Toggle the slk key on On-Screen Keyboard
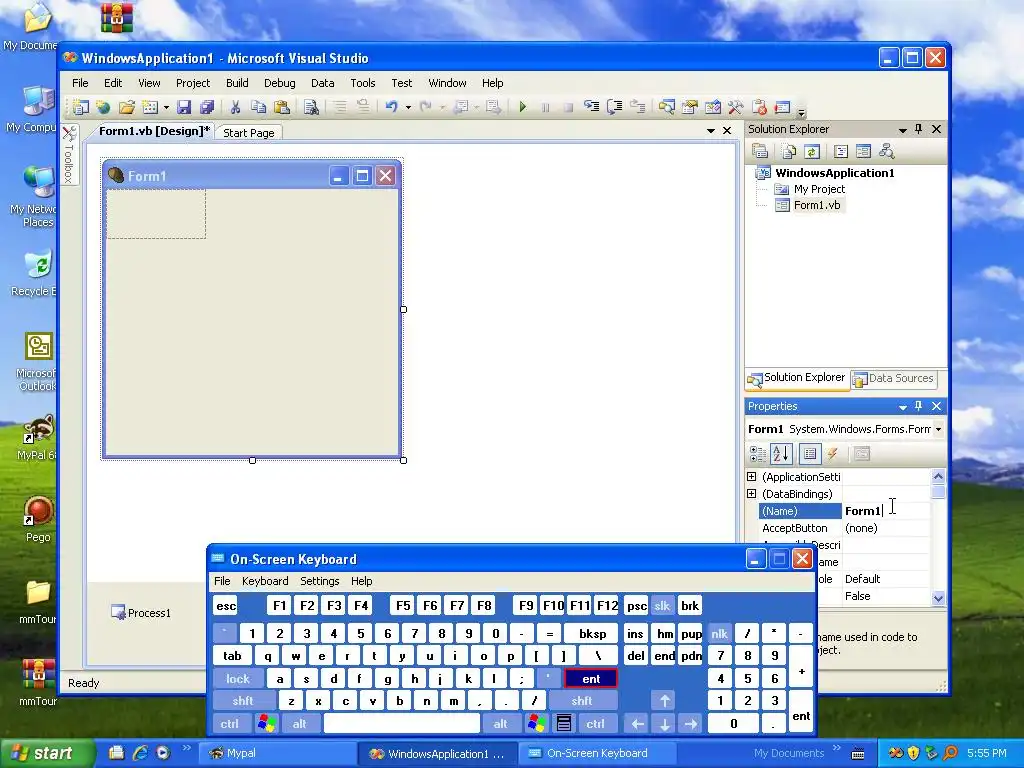The height and width of the screenshot is (768, 1024). pos(662,606)
